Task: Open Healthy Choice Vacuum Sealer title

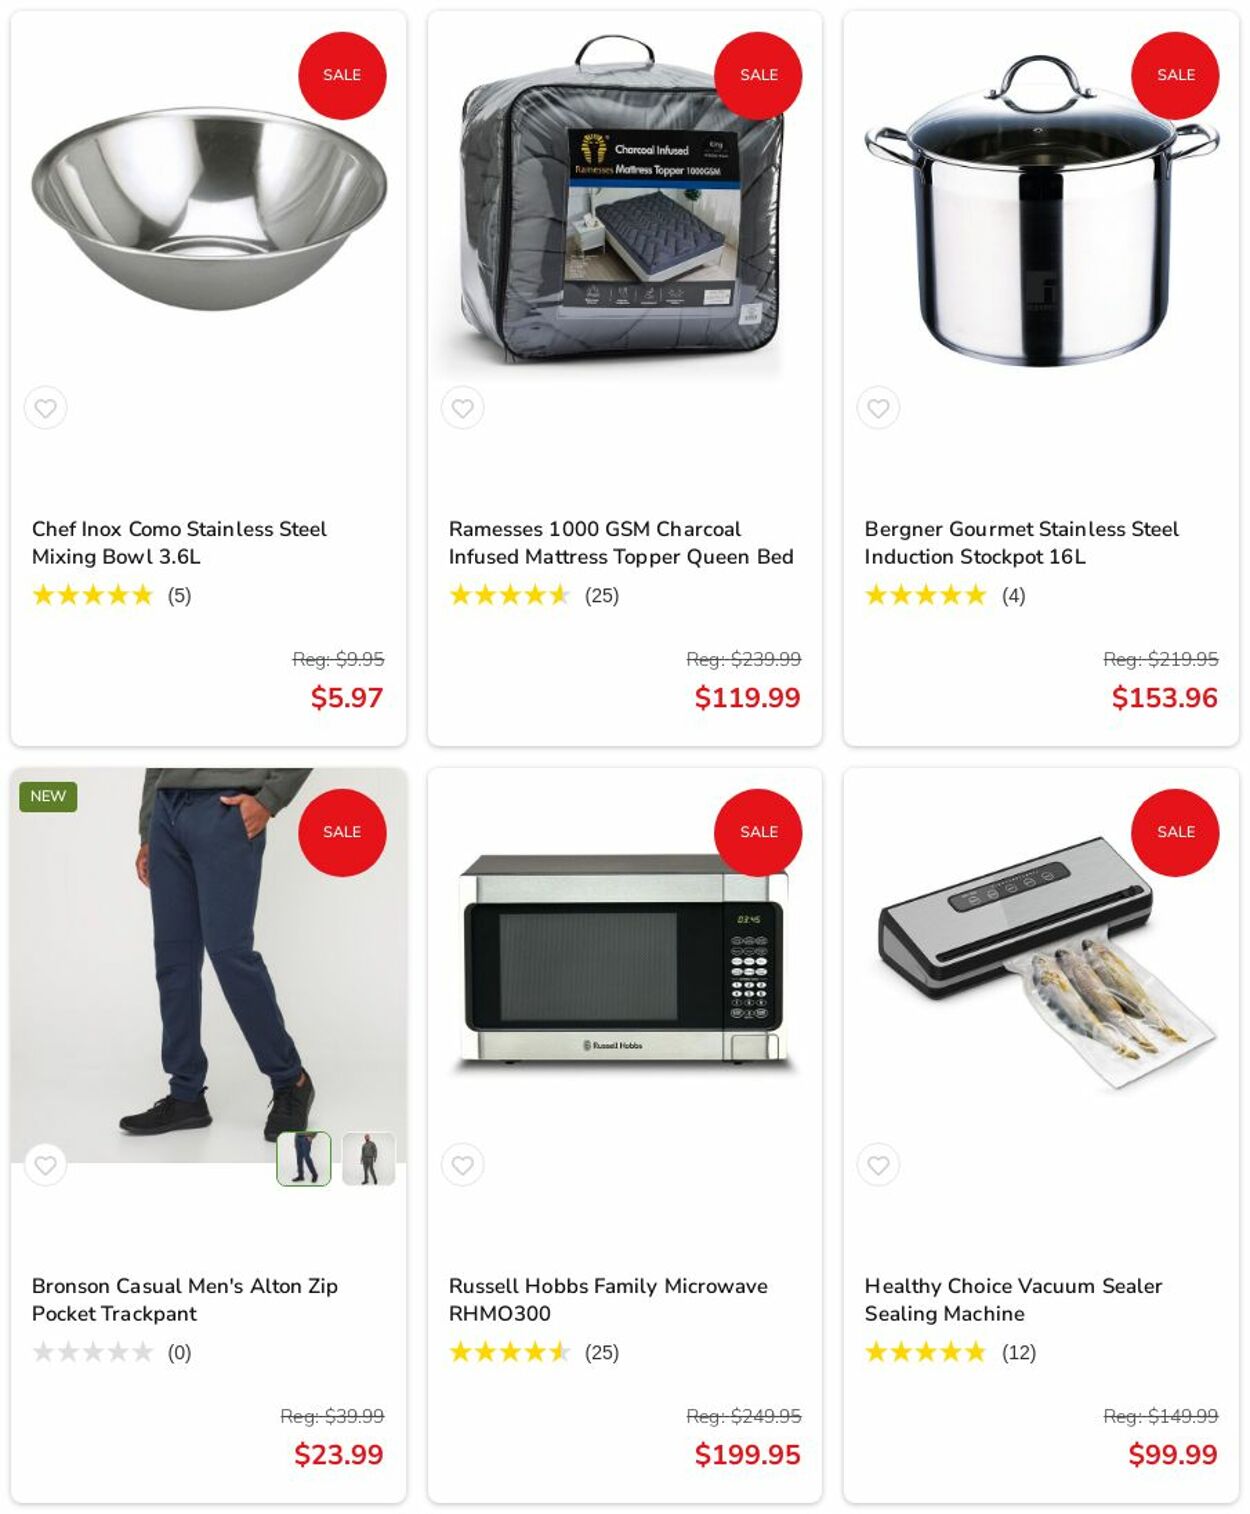Action: click(1013, 1300)
